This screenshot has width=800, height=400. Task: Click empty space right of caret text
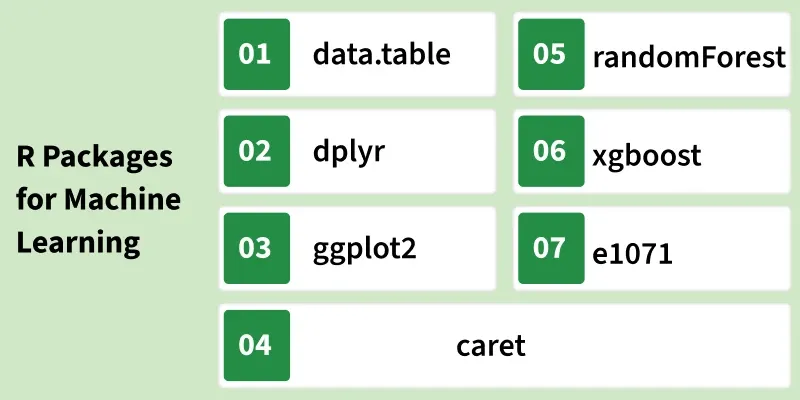pos(658,345)
